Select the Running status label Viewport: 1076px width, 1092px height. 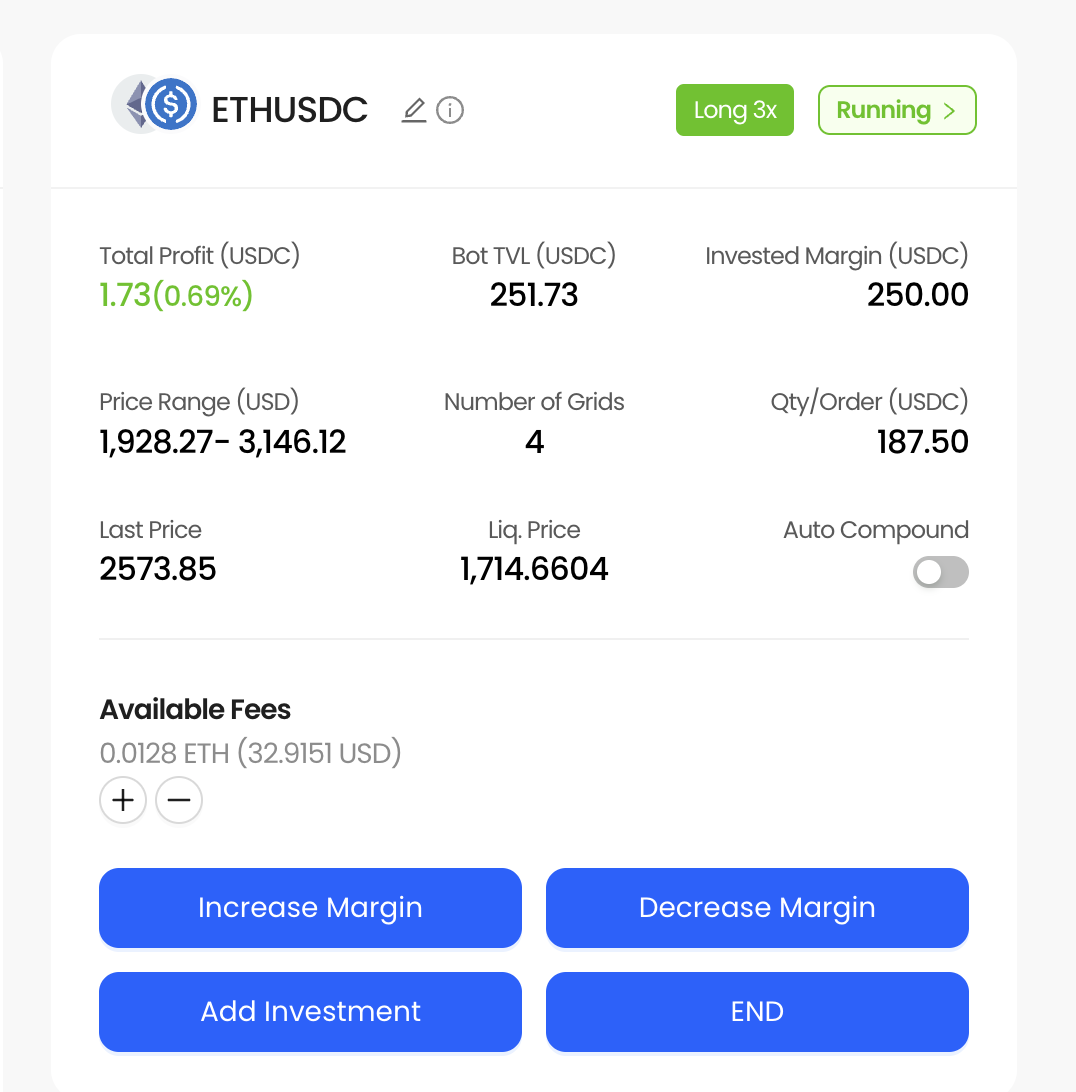point(884,110)
